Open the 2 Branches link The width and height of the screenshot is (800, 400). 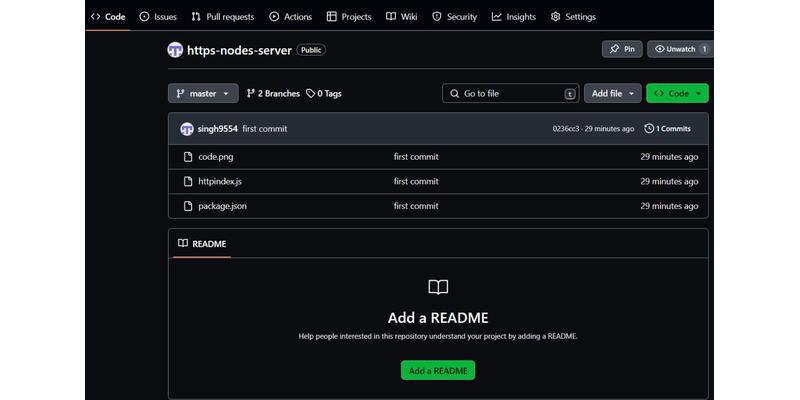[x=273, y=94]
